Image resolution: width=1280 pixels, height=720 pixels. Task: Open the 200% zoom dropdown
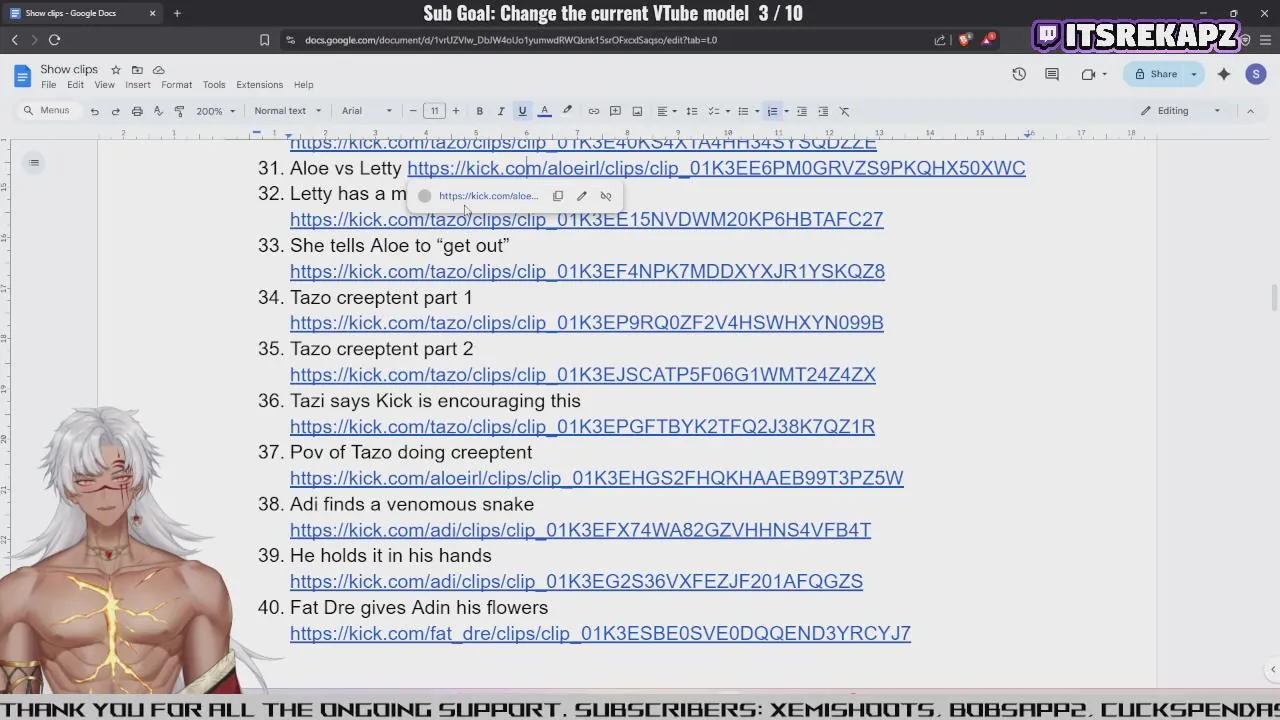pyautogui.click(x=215, y=111)
